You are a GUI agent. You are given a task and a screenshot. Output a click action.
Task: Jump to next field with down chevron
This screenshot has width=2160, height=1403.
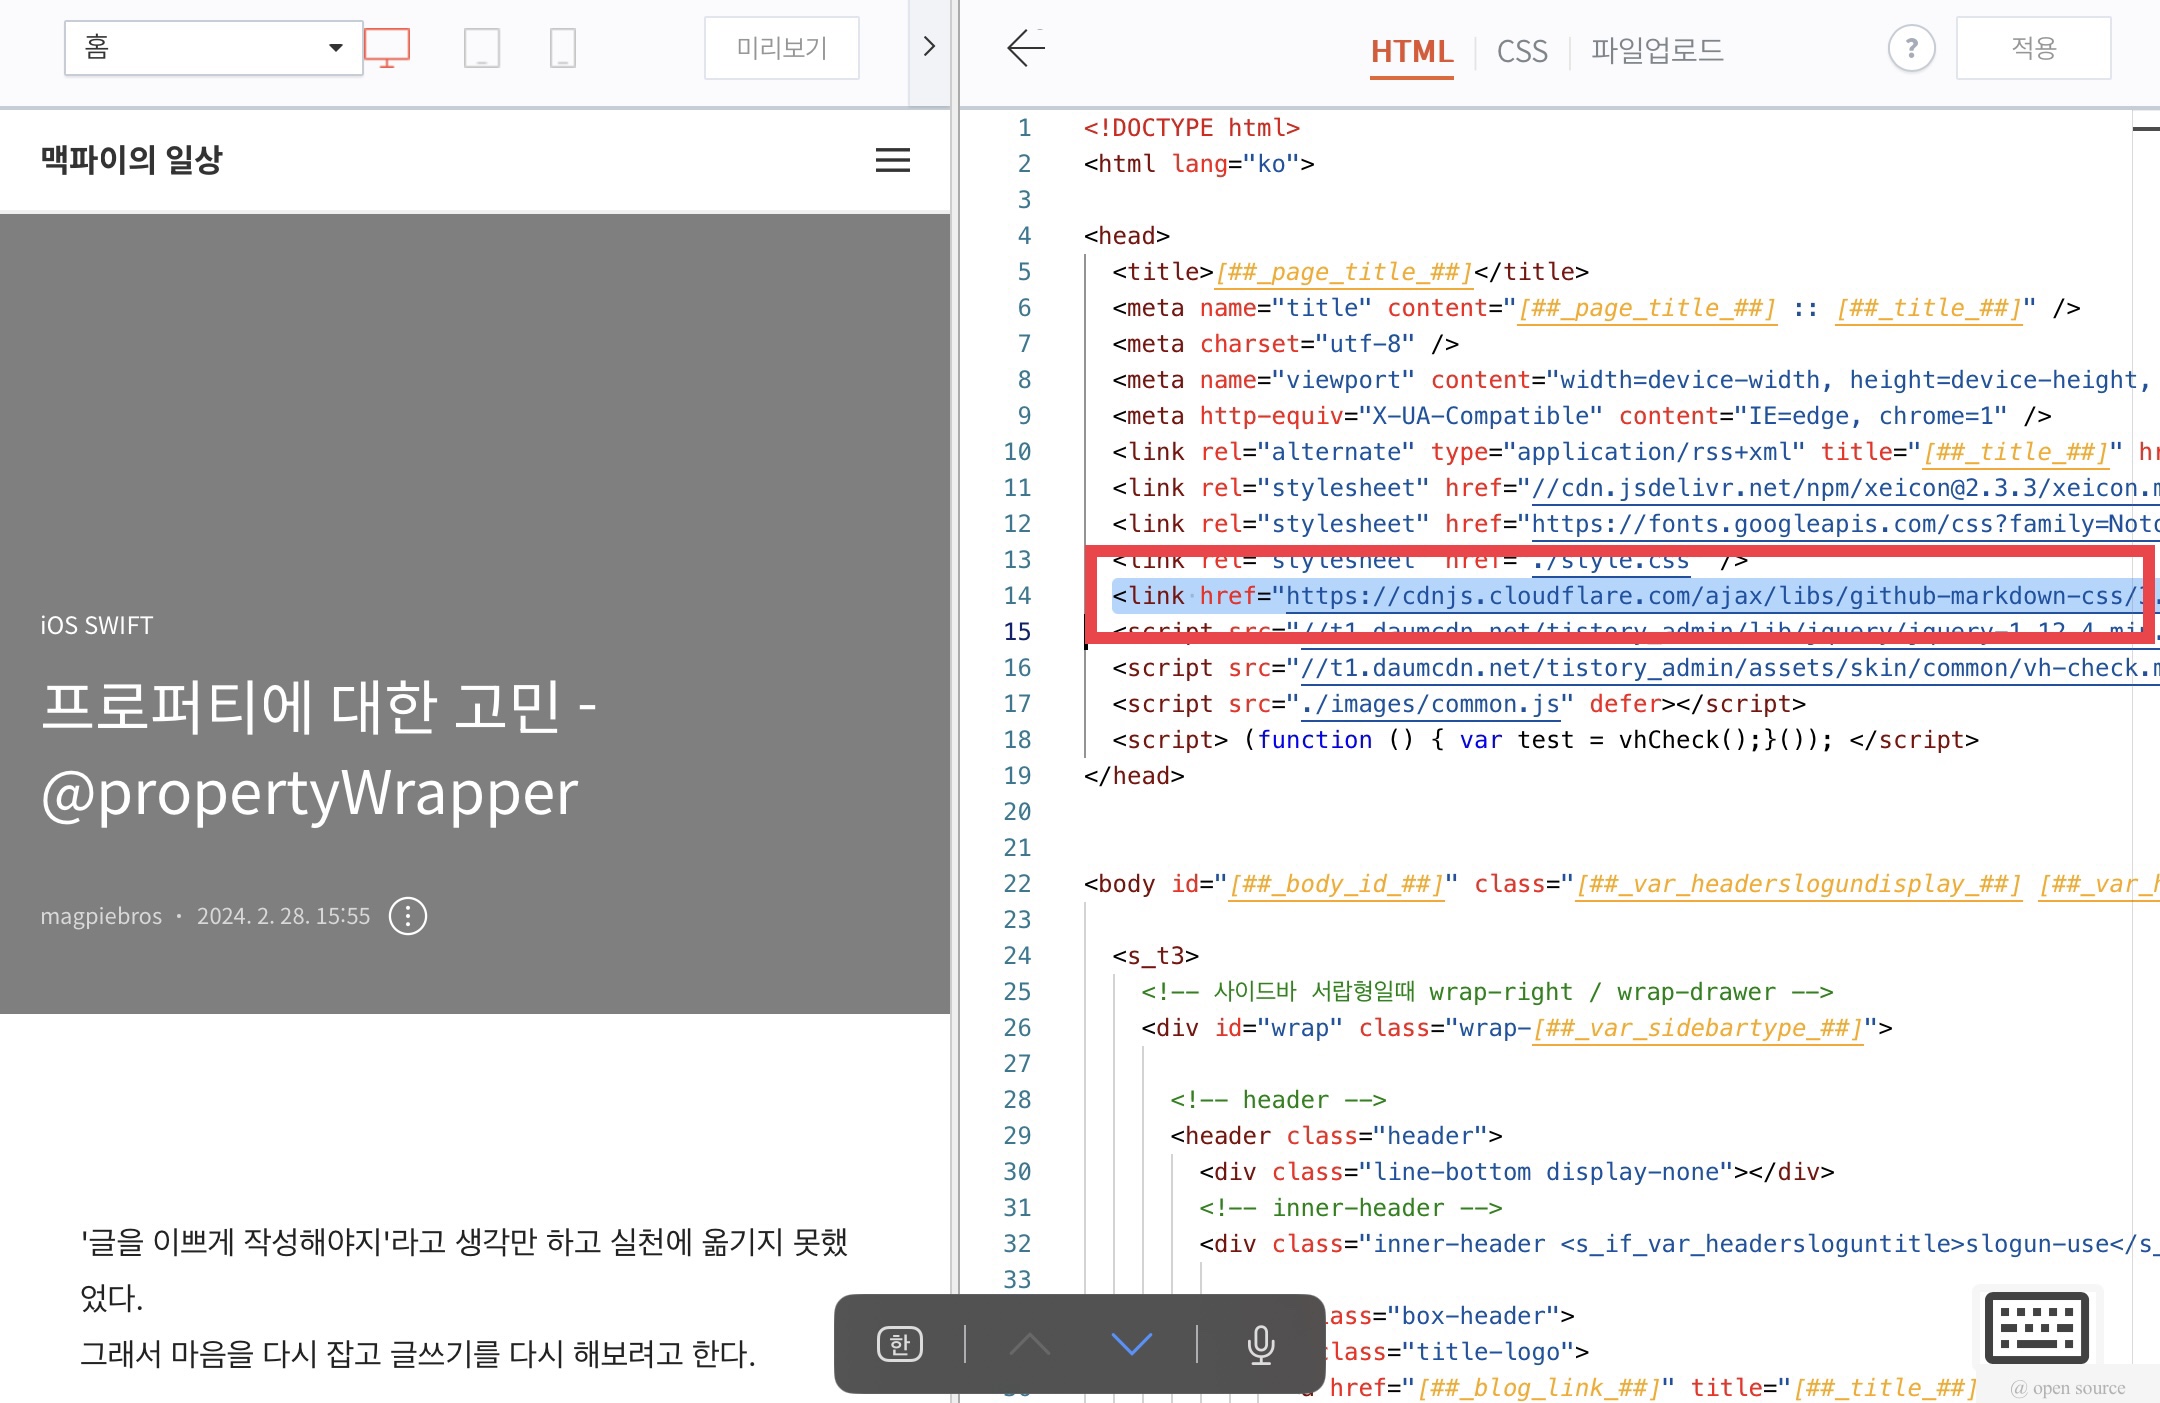[1131, 1344]
